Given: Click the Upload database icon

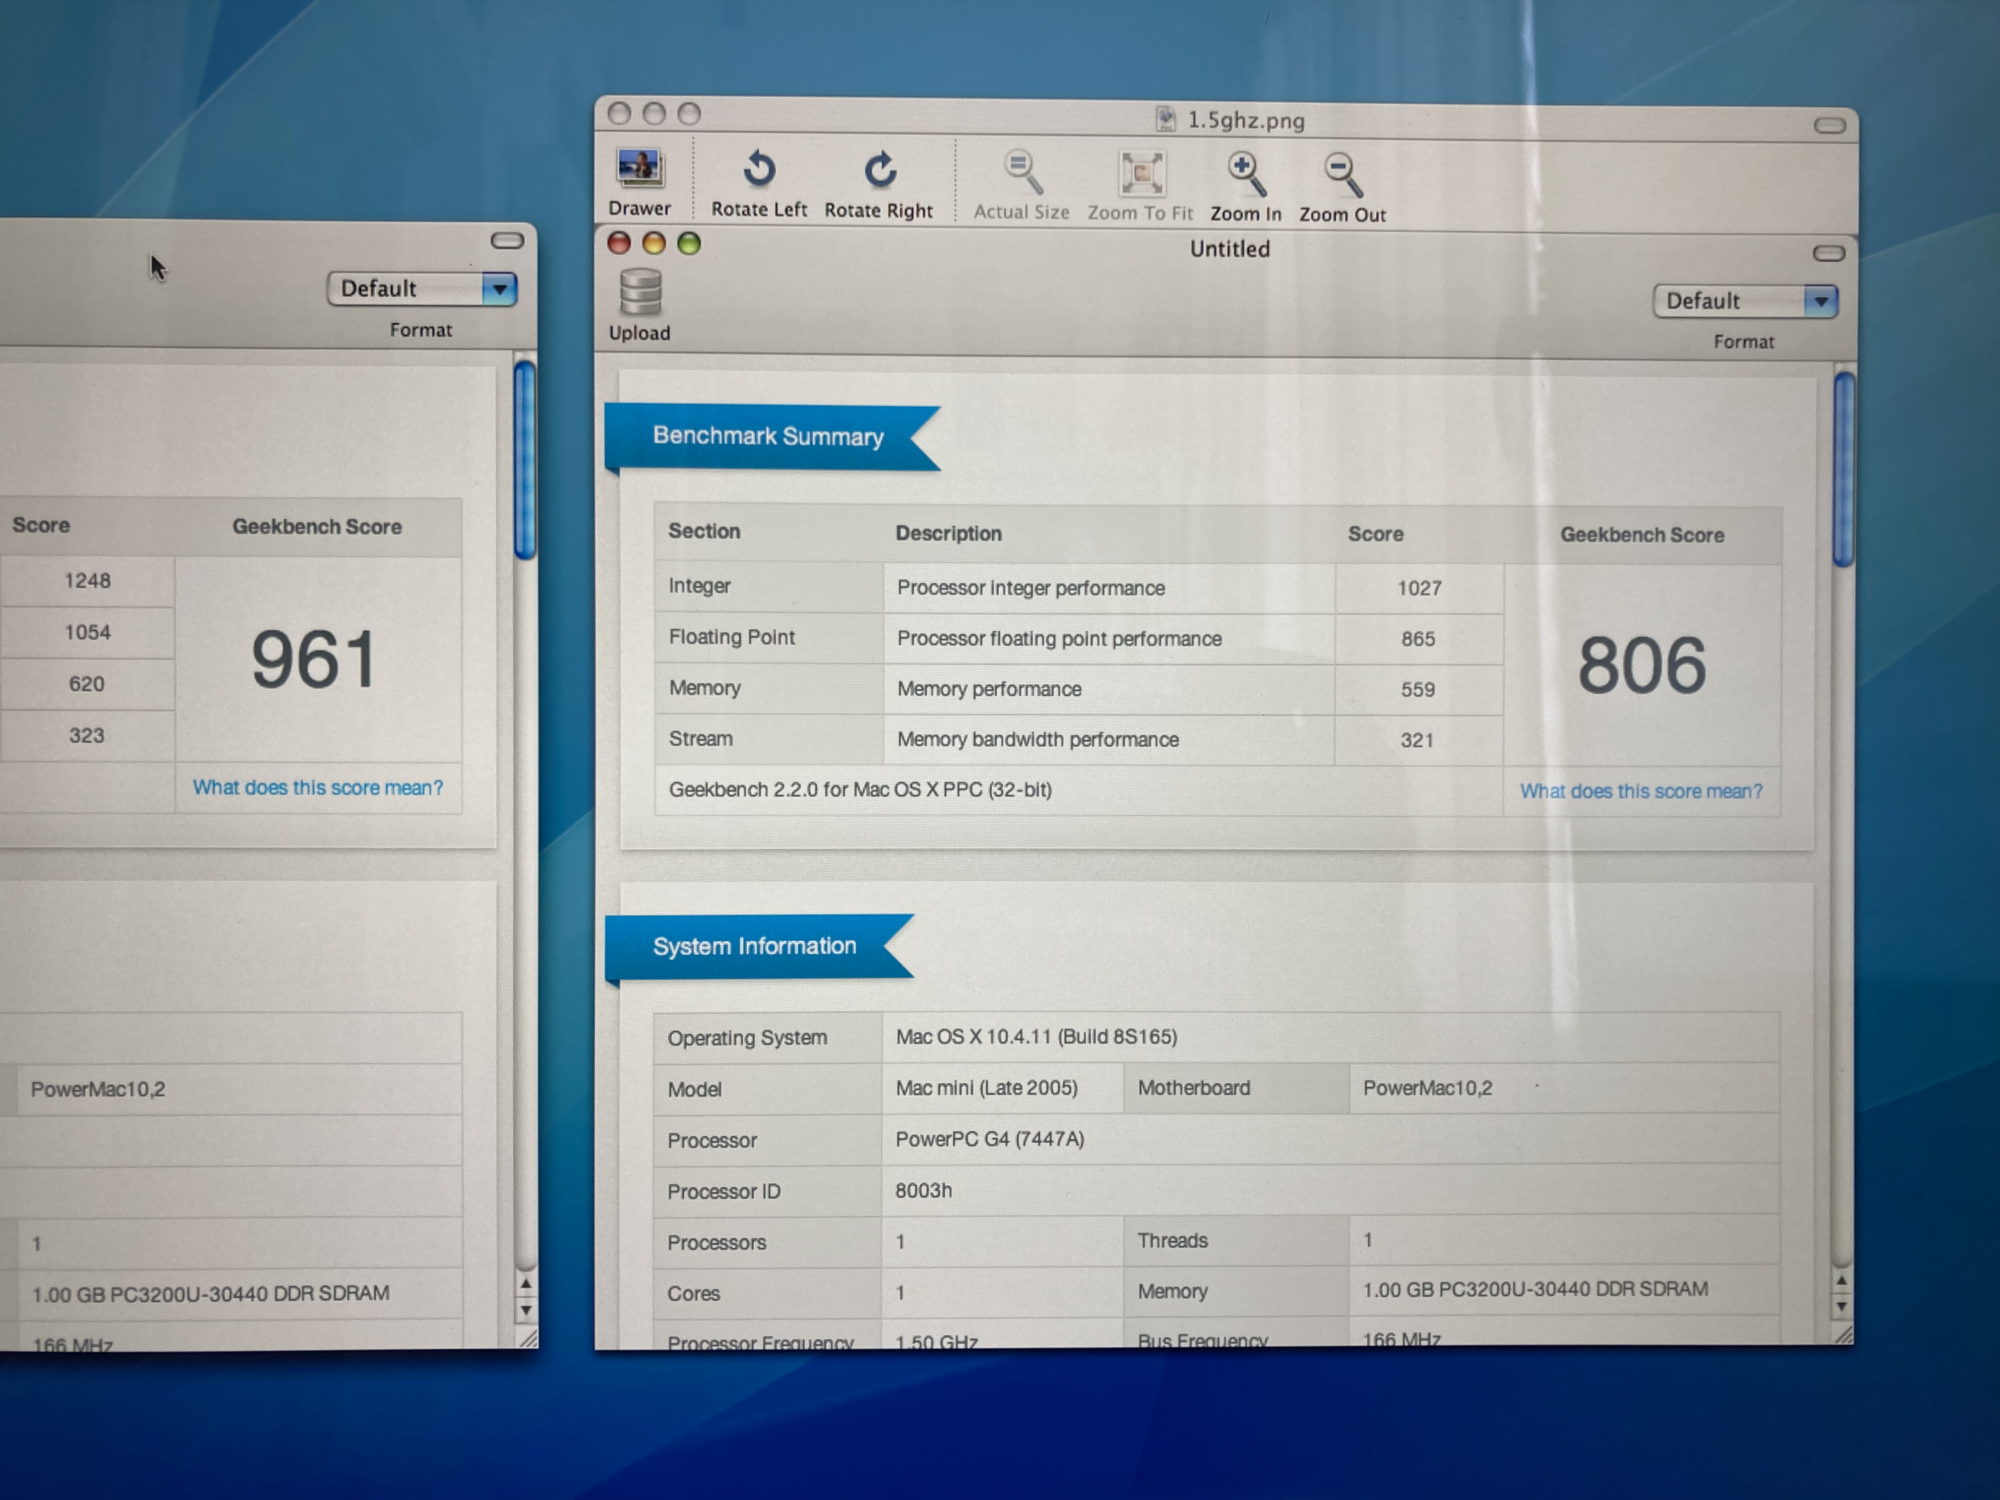Looking at the screenshot, I should point(640,294).
